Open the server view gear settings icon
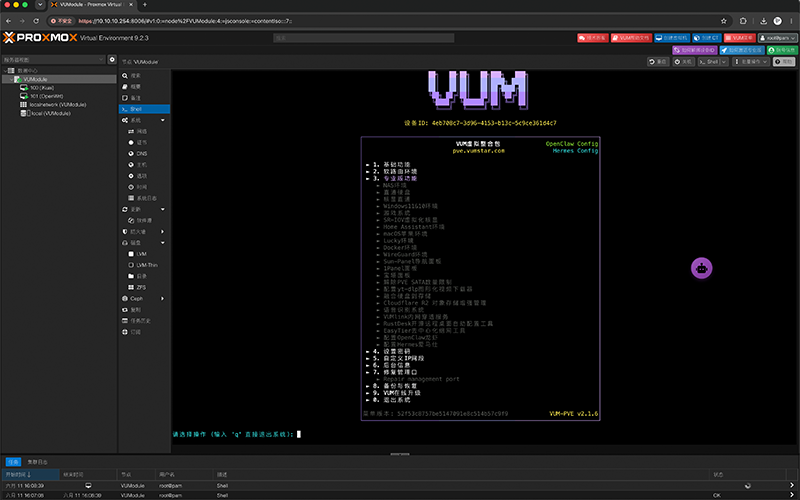This screenshot has height=500, width=800. pyautogui.click(x=112, y=60)
